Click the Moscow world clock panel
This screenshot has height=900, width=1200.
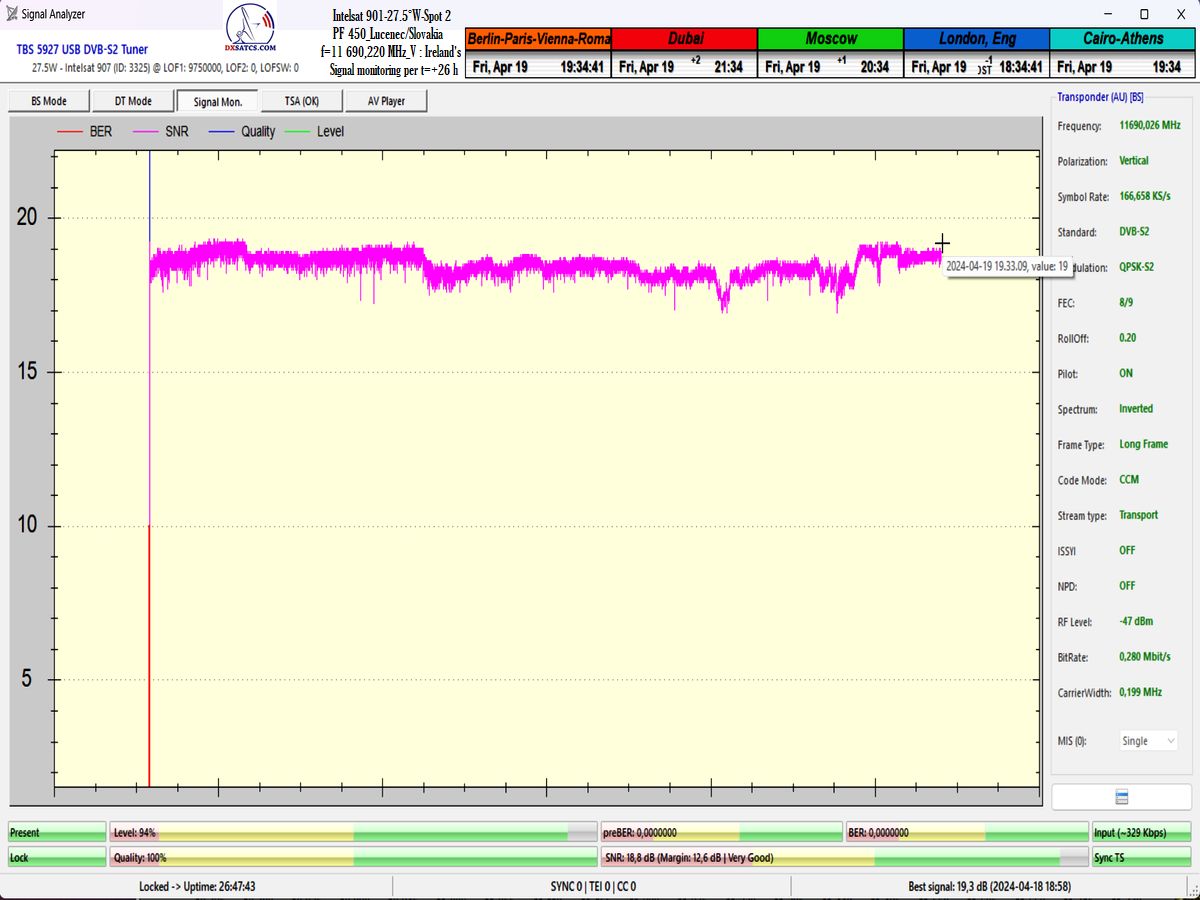pos(830,53)
